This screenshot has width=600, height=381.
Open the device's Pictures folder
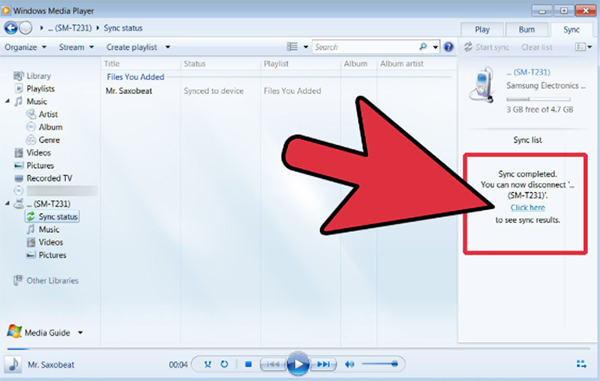click(46, 255)
